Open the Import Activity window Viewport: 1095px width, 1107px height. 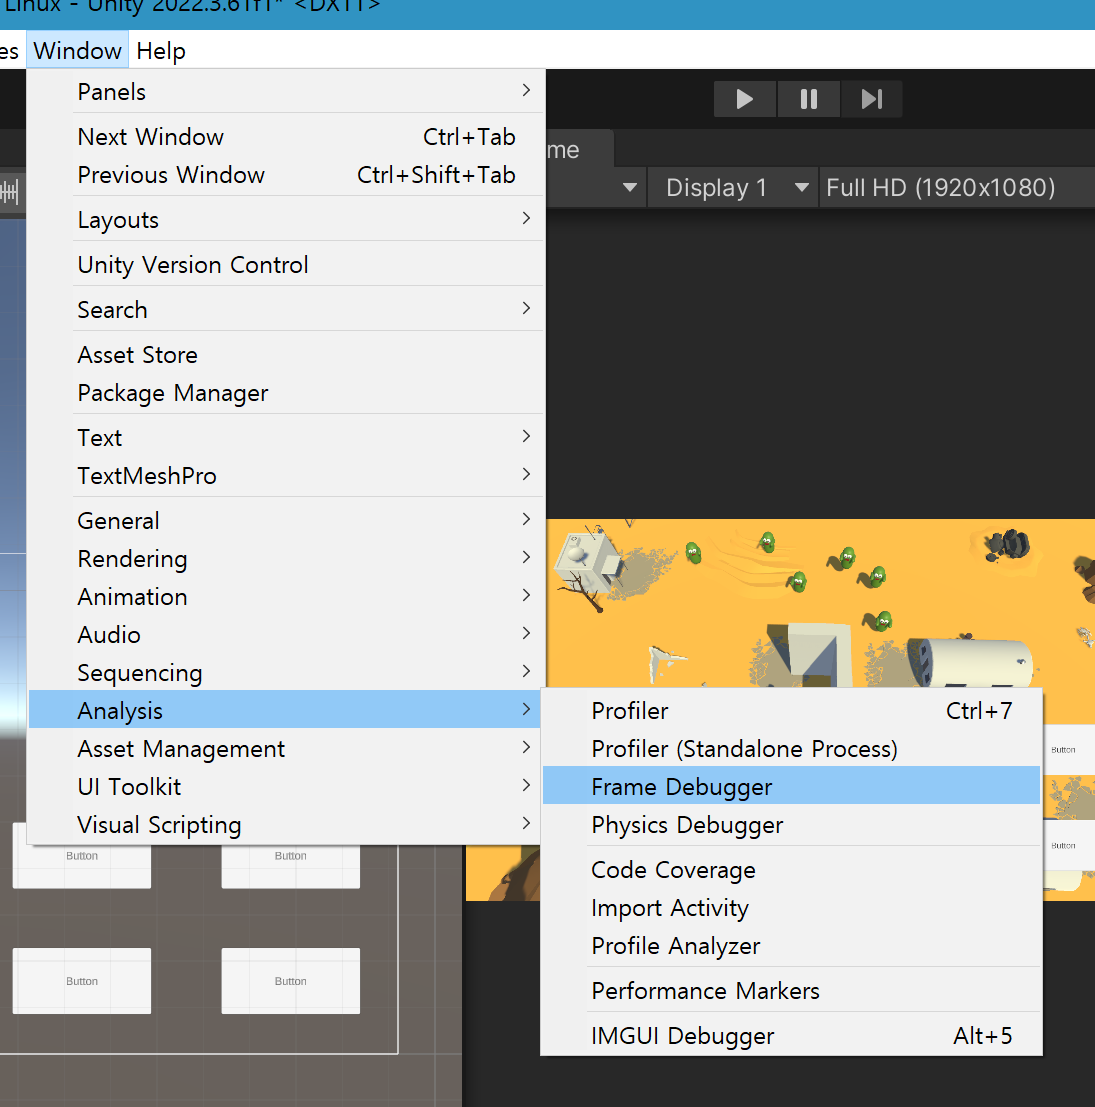pos(791,908)
